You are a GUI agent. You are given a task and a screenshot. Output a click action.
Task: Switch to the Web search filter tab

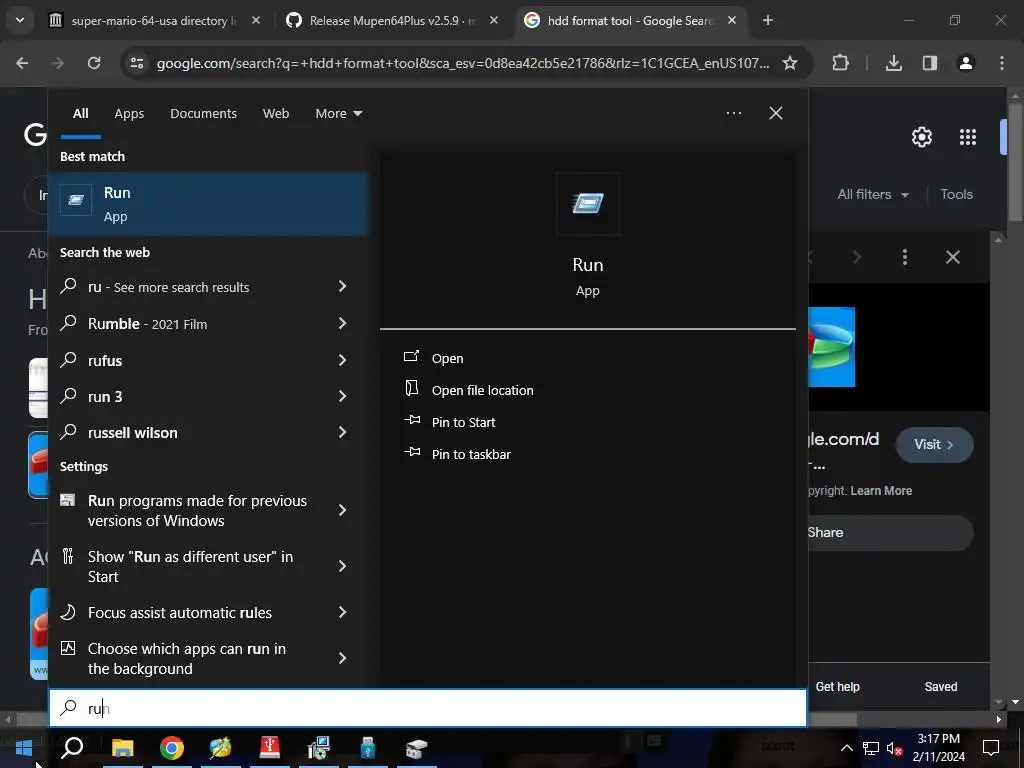(276, 114)
